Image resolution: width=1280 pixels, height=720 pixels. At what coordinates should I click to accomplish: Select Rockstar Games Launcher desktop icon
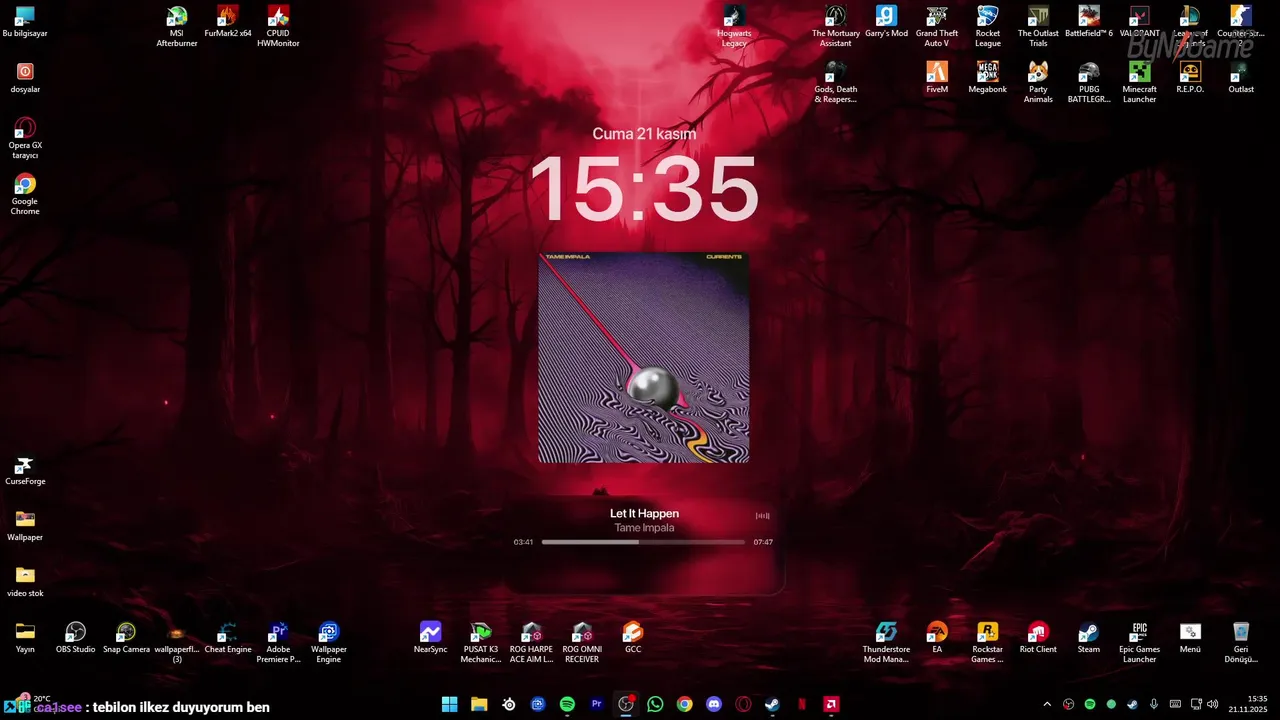coord(988,642)
